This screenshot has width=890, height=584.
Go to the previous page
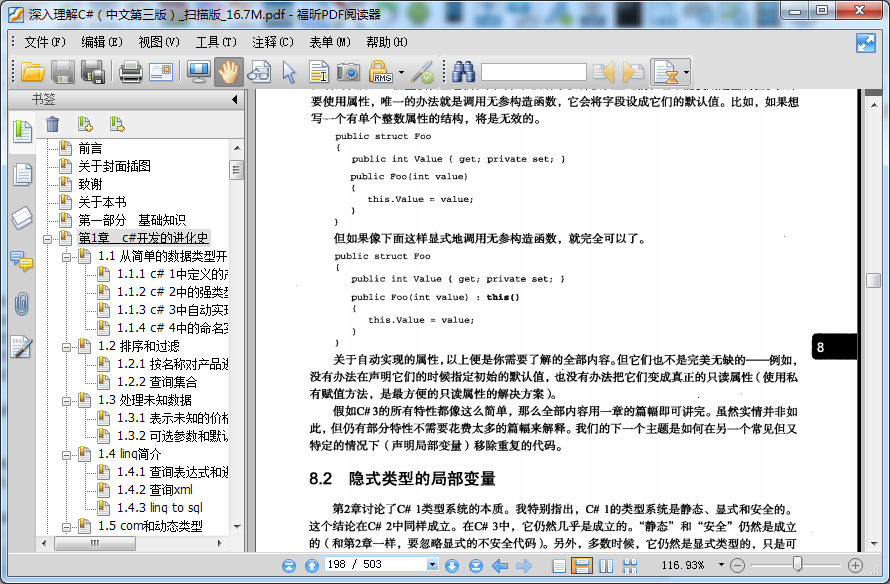(x=312, y=565)
